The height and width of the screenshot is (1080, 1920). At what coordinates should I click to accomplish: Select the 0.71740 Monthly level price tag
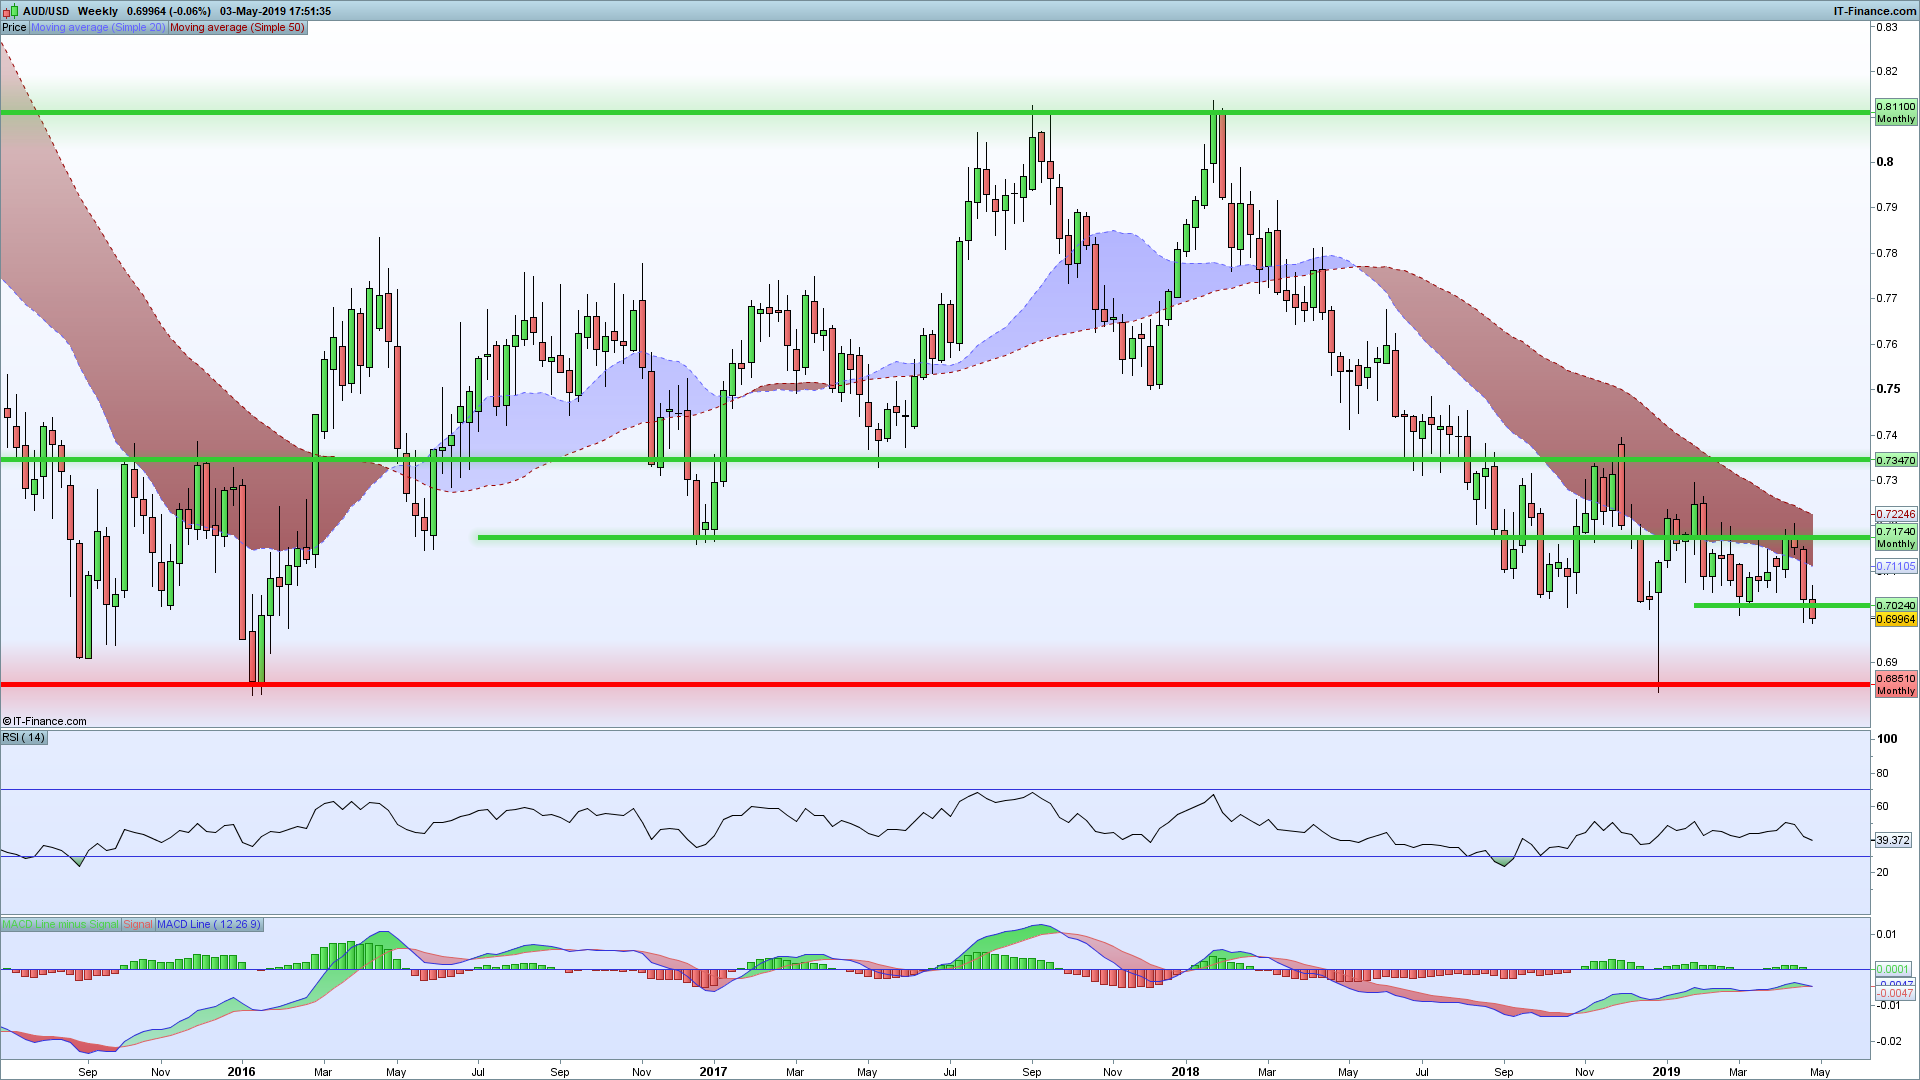pos(1895,538)
